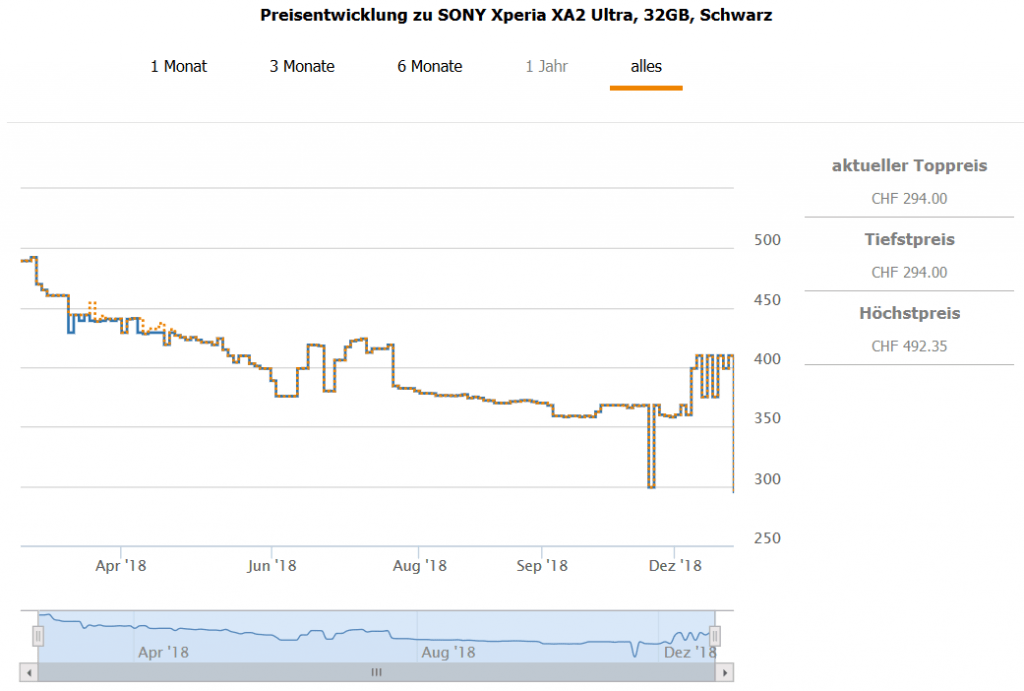Click the 500 label on the price axis

point(767,241)
